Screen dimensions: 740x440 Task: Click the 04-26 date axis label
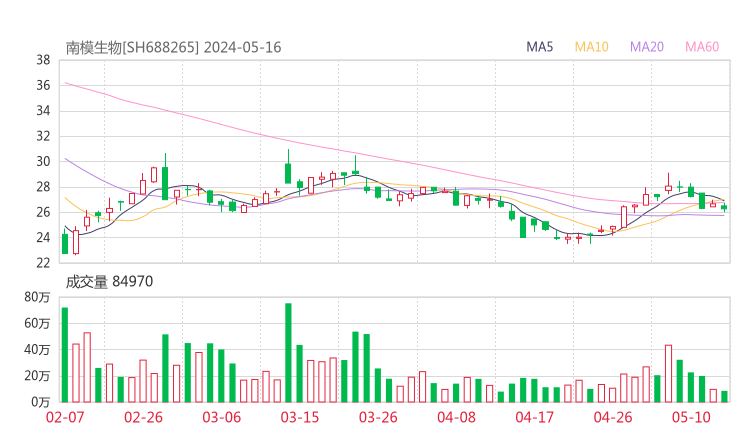613,417
